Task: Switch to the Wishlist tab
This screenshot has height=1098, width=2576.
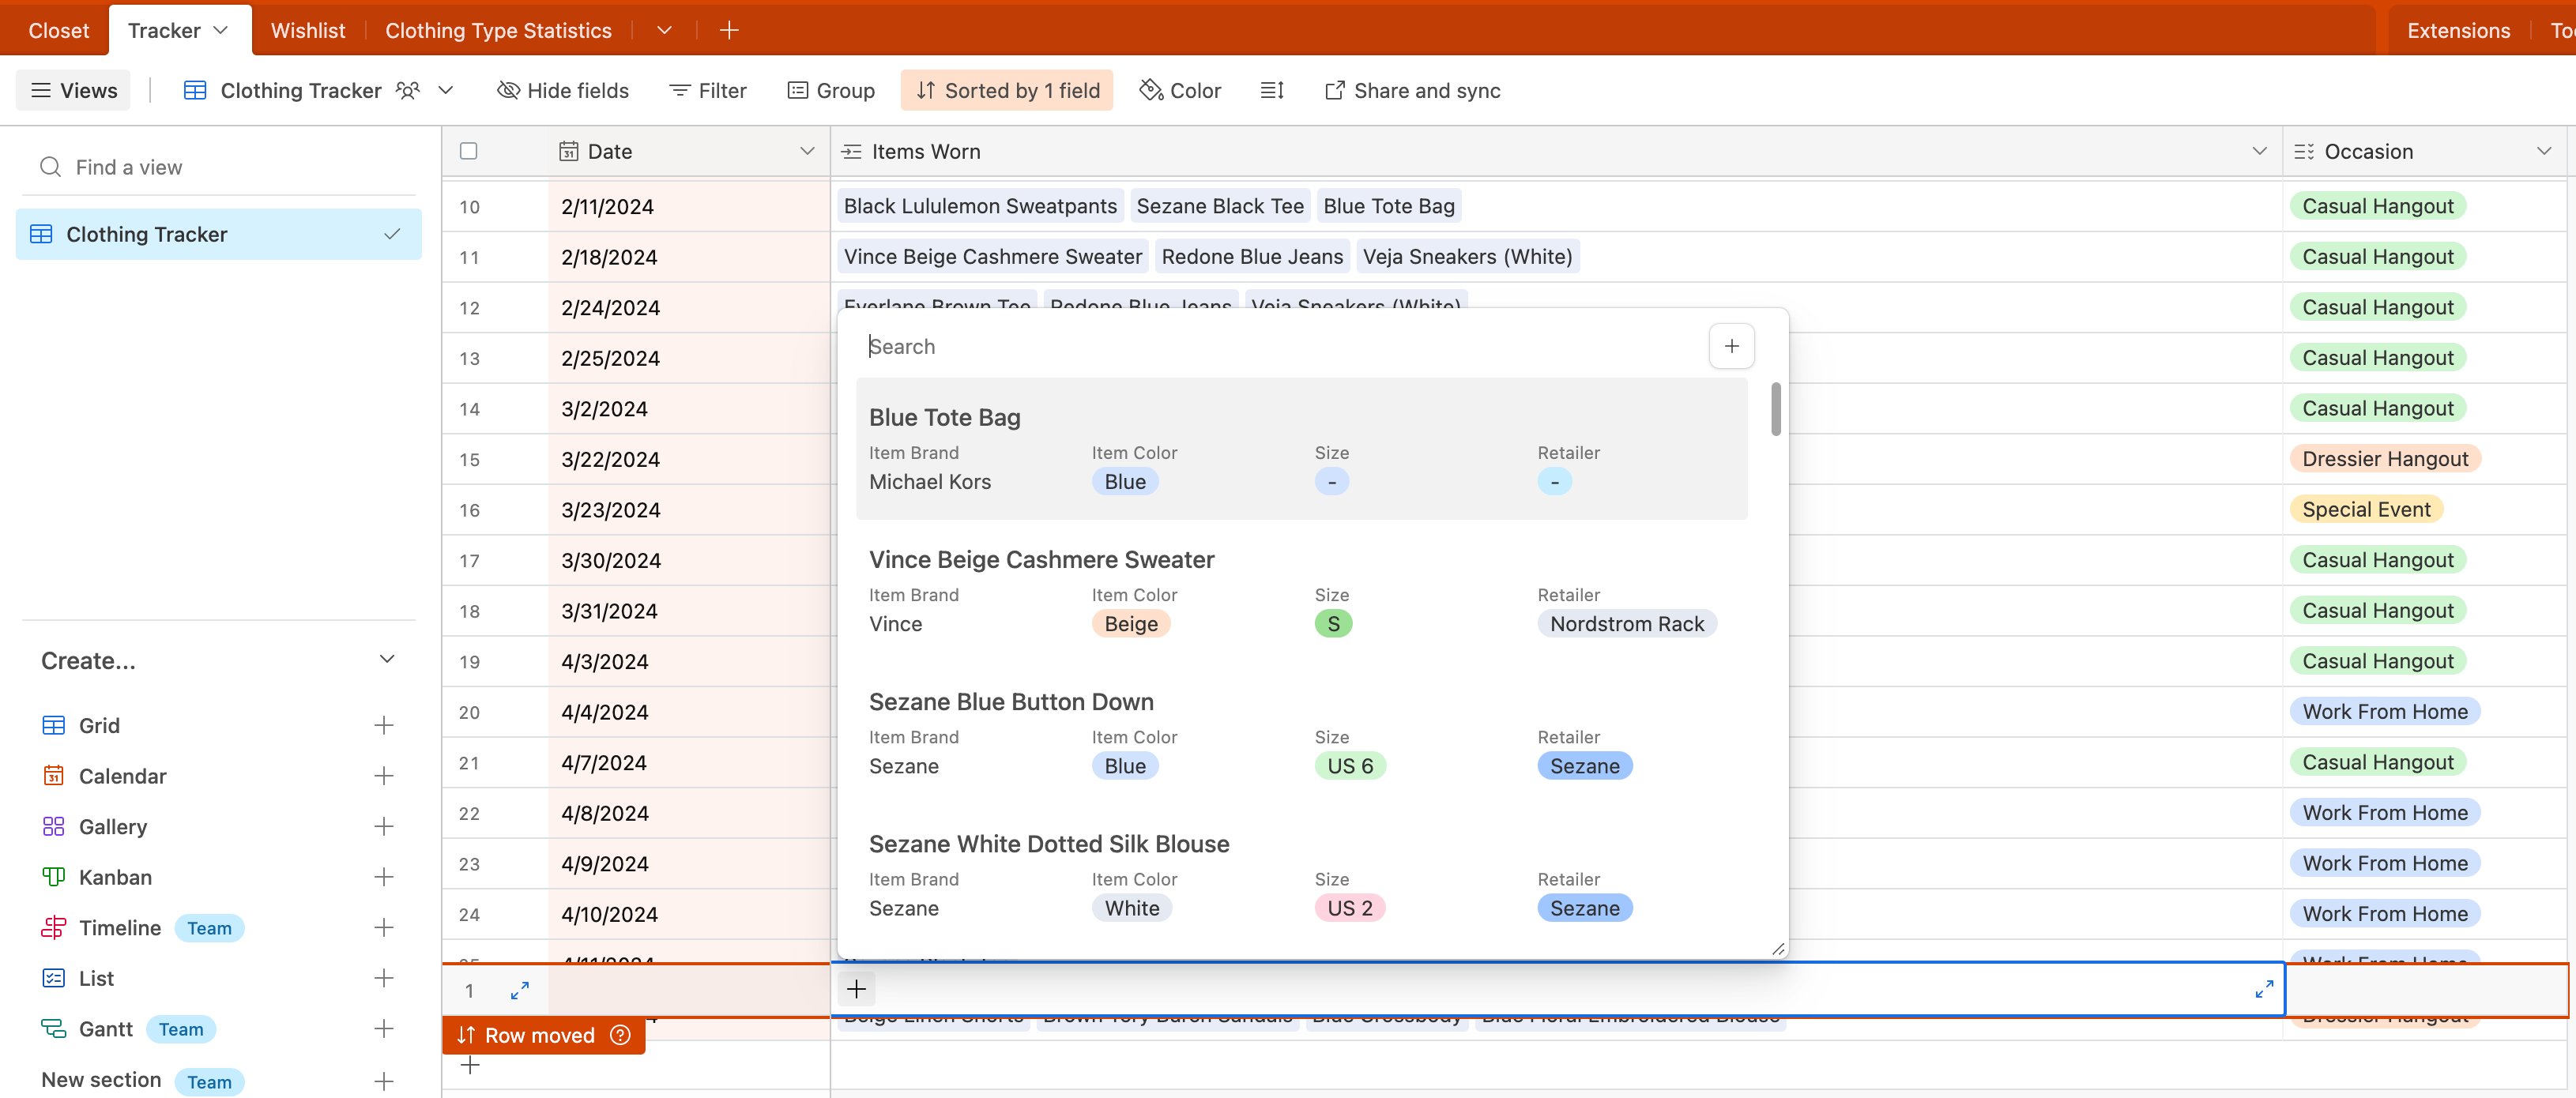Action: coord(307,30)
